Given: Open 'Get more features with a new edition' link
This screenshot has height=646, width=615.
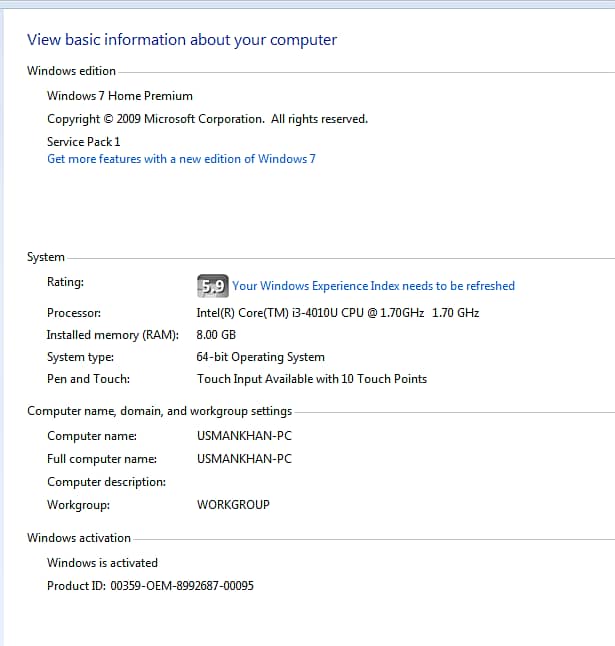Looking at the screenshot, I should 181,159.
